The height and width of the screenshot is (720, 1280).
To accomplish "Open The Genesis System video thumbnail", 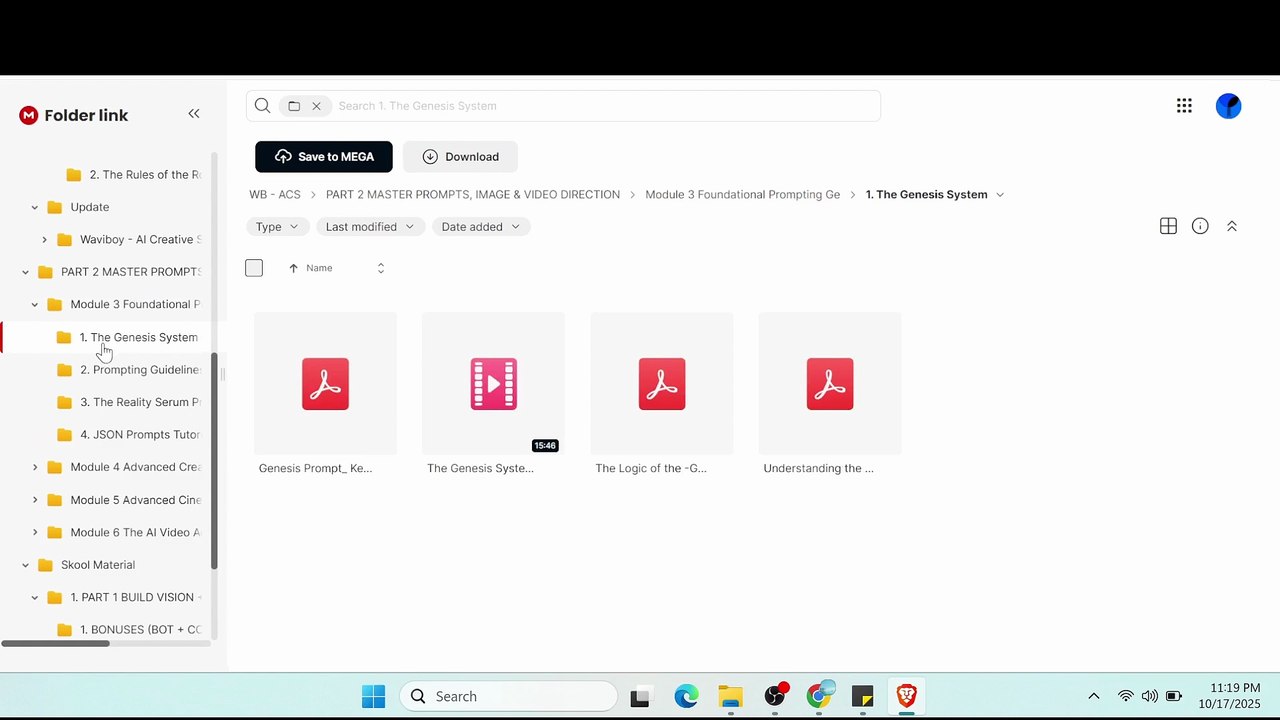I will point(493,384).
